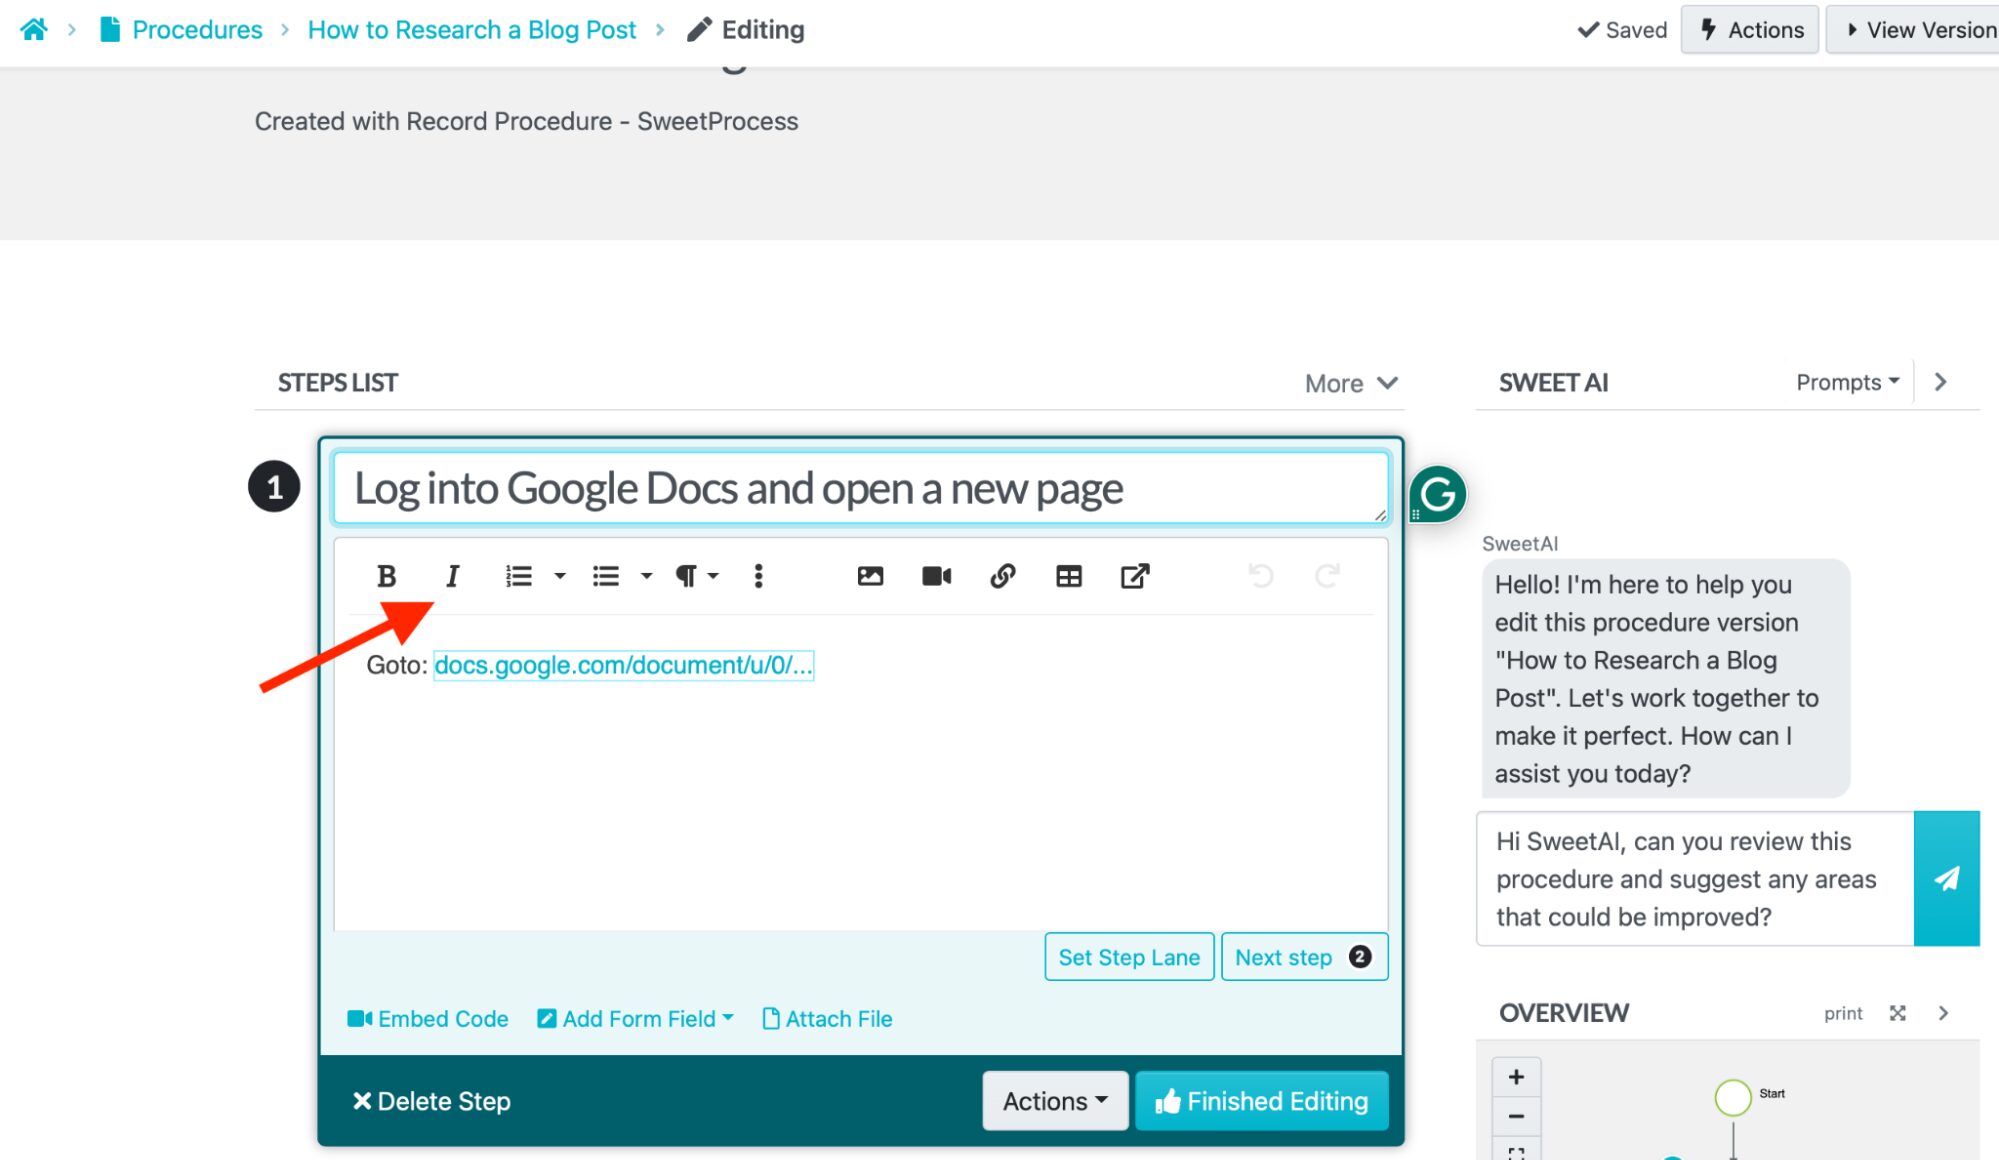Send message with paper plane button
Image resolution: width=1999 pixels, height=1160 pixels.
[x=1946, y=879]
